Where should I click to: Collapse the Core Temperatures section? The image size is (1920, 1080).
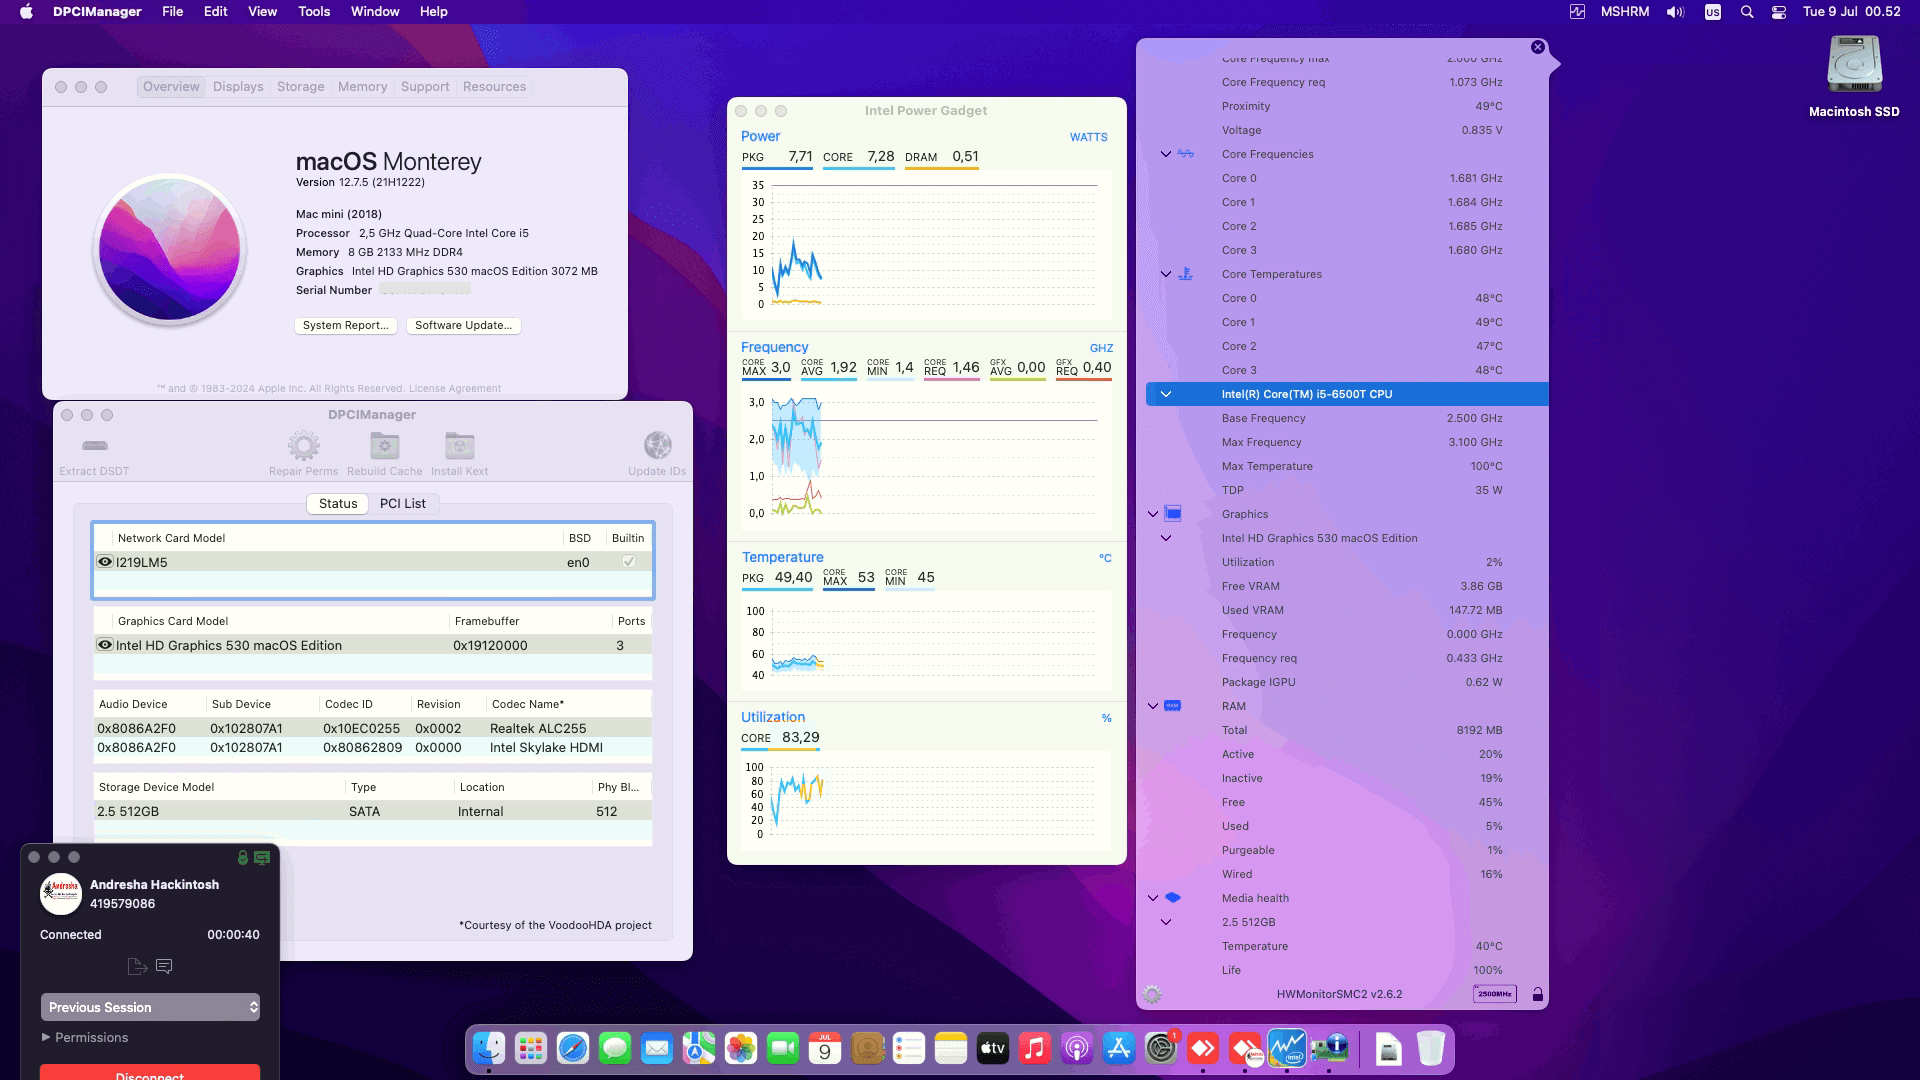pyautogui.click(x=1164, y=273)
